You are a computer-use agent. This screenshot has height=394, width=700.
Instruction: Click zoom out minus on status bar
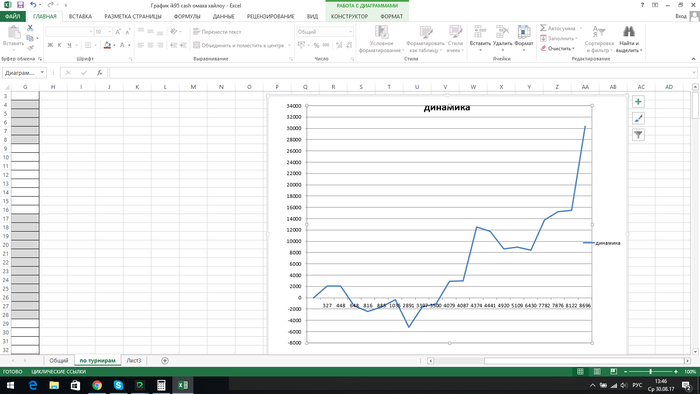(625, 371)
